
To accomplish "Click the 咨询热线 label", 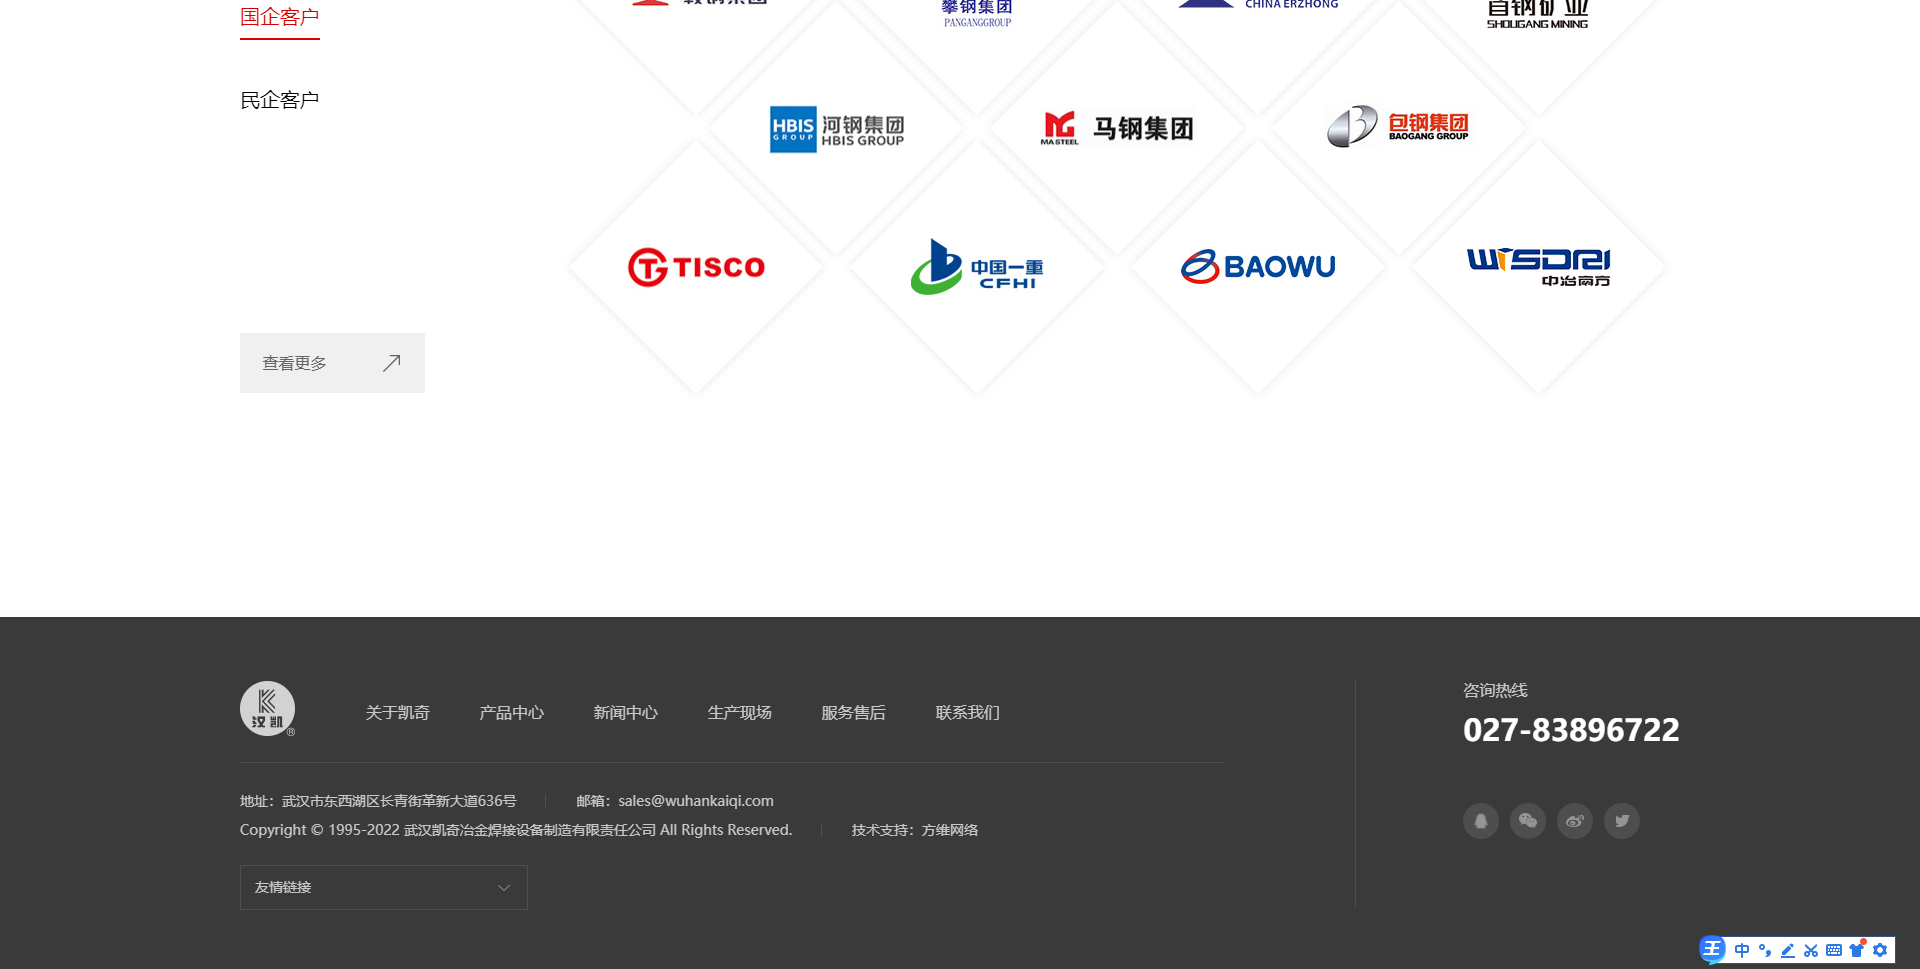I will coord(1495,690).
